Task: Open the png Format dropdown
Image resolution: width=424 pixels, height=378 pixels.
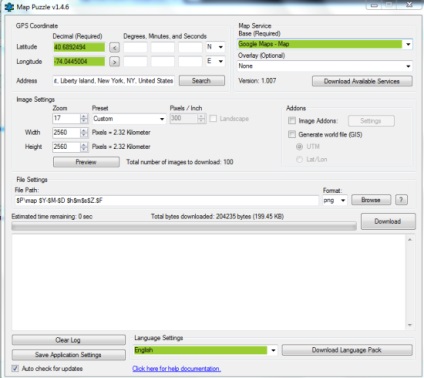Action: (335, 200)
